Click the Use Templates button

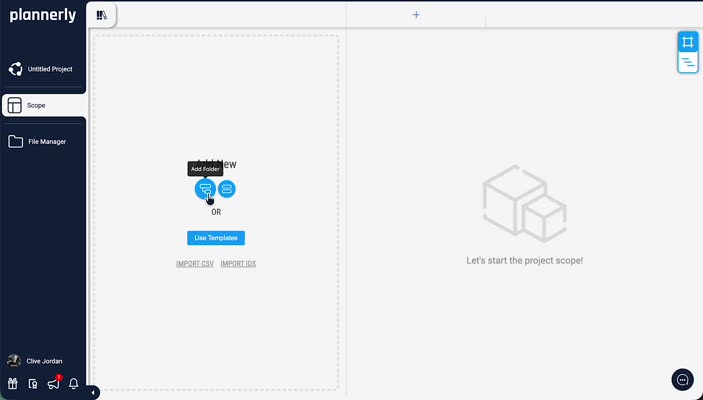coord(216,238)
